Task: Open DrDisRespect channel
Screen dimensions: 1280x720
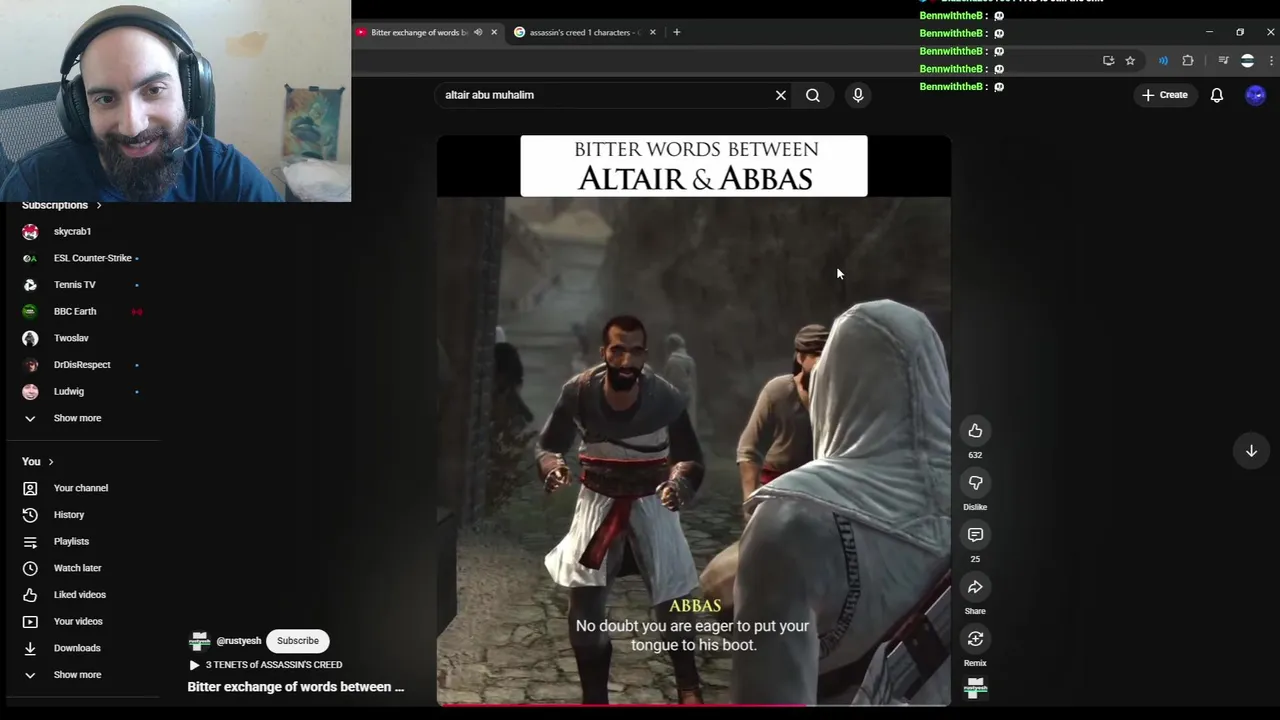Action: pyautogui.click(x=82, y=365)
